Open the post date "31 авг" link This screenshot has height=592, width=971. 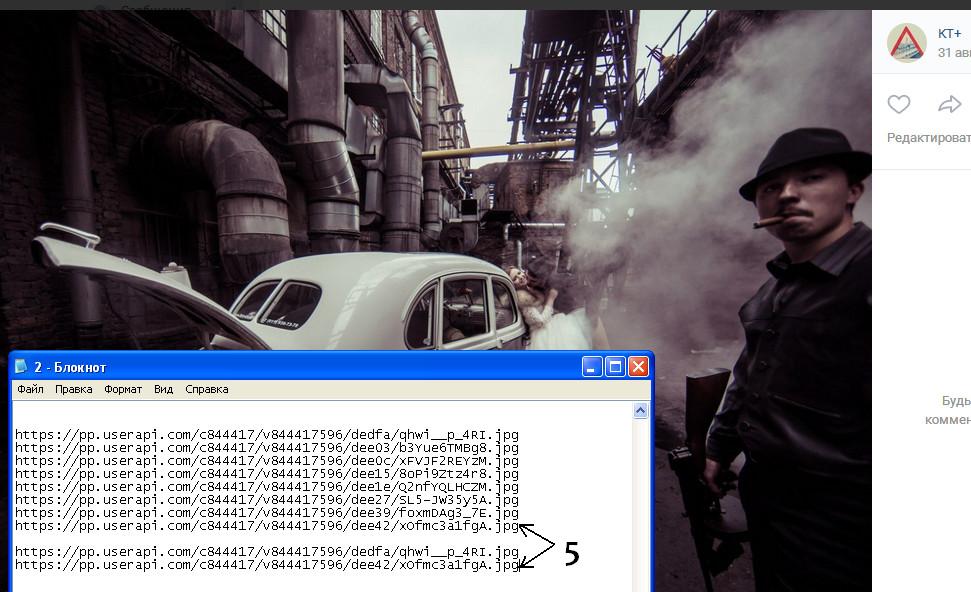(953, 52)
